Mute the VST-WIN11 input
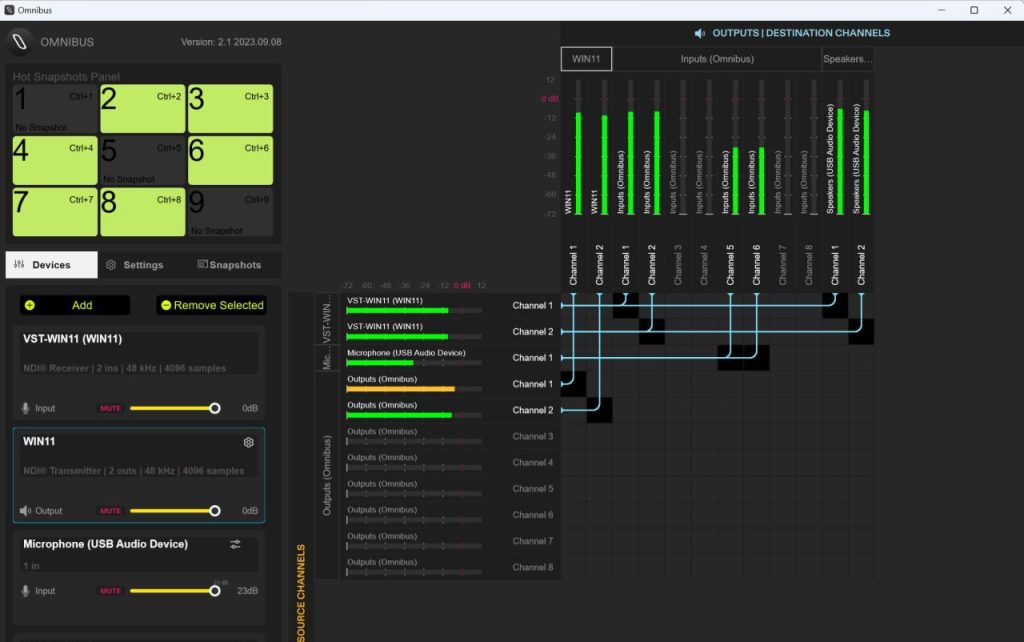 pos(109,408)
